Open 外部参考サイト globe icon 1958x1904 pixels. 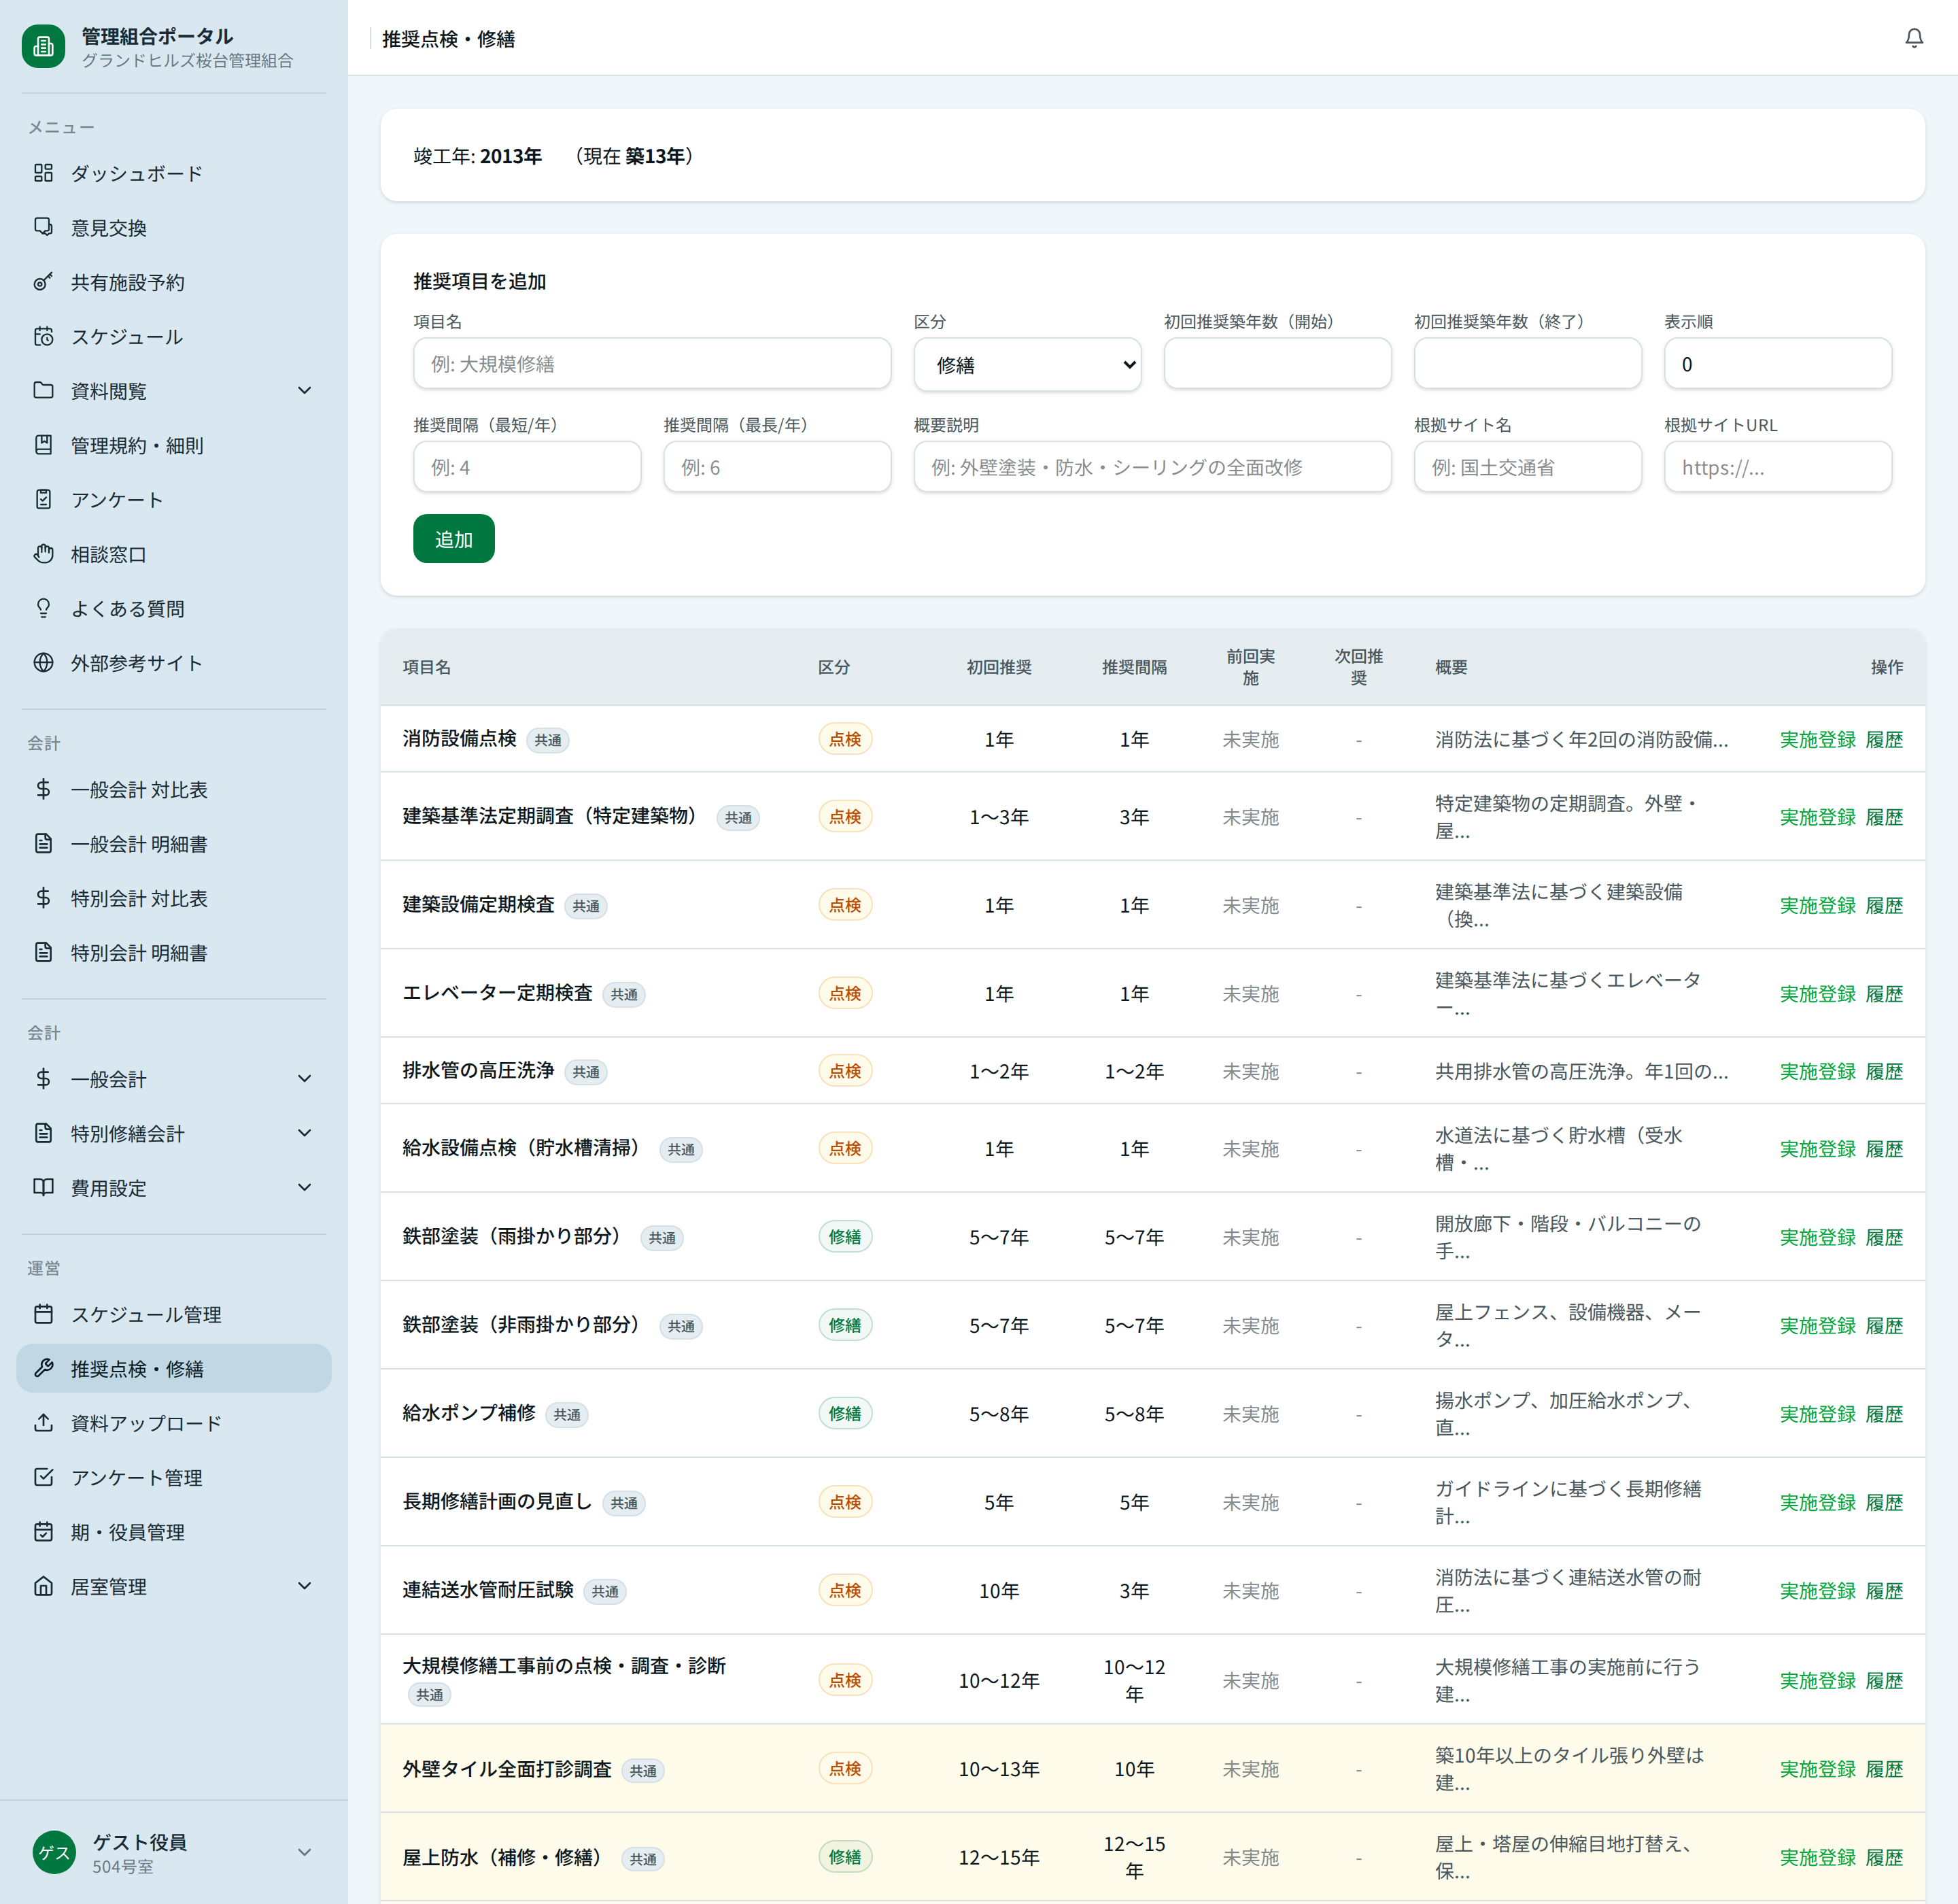coord(43,663)
